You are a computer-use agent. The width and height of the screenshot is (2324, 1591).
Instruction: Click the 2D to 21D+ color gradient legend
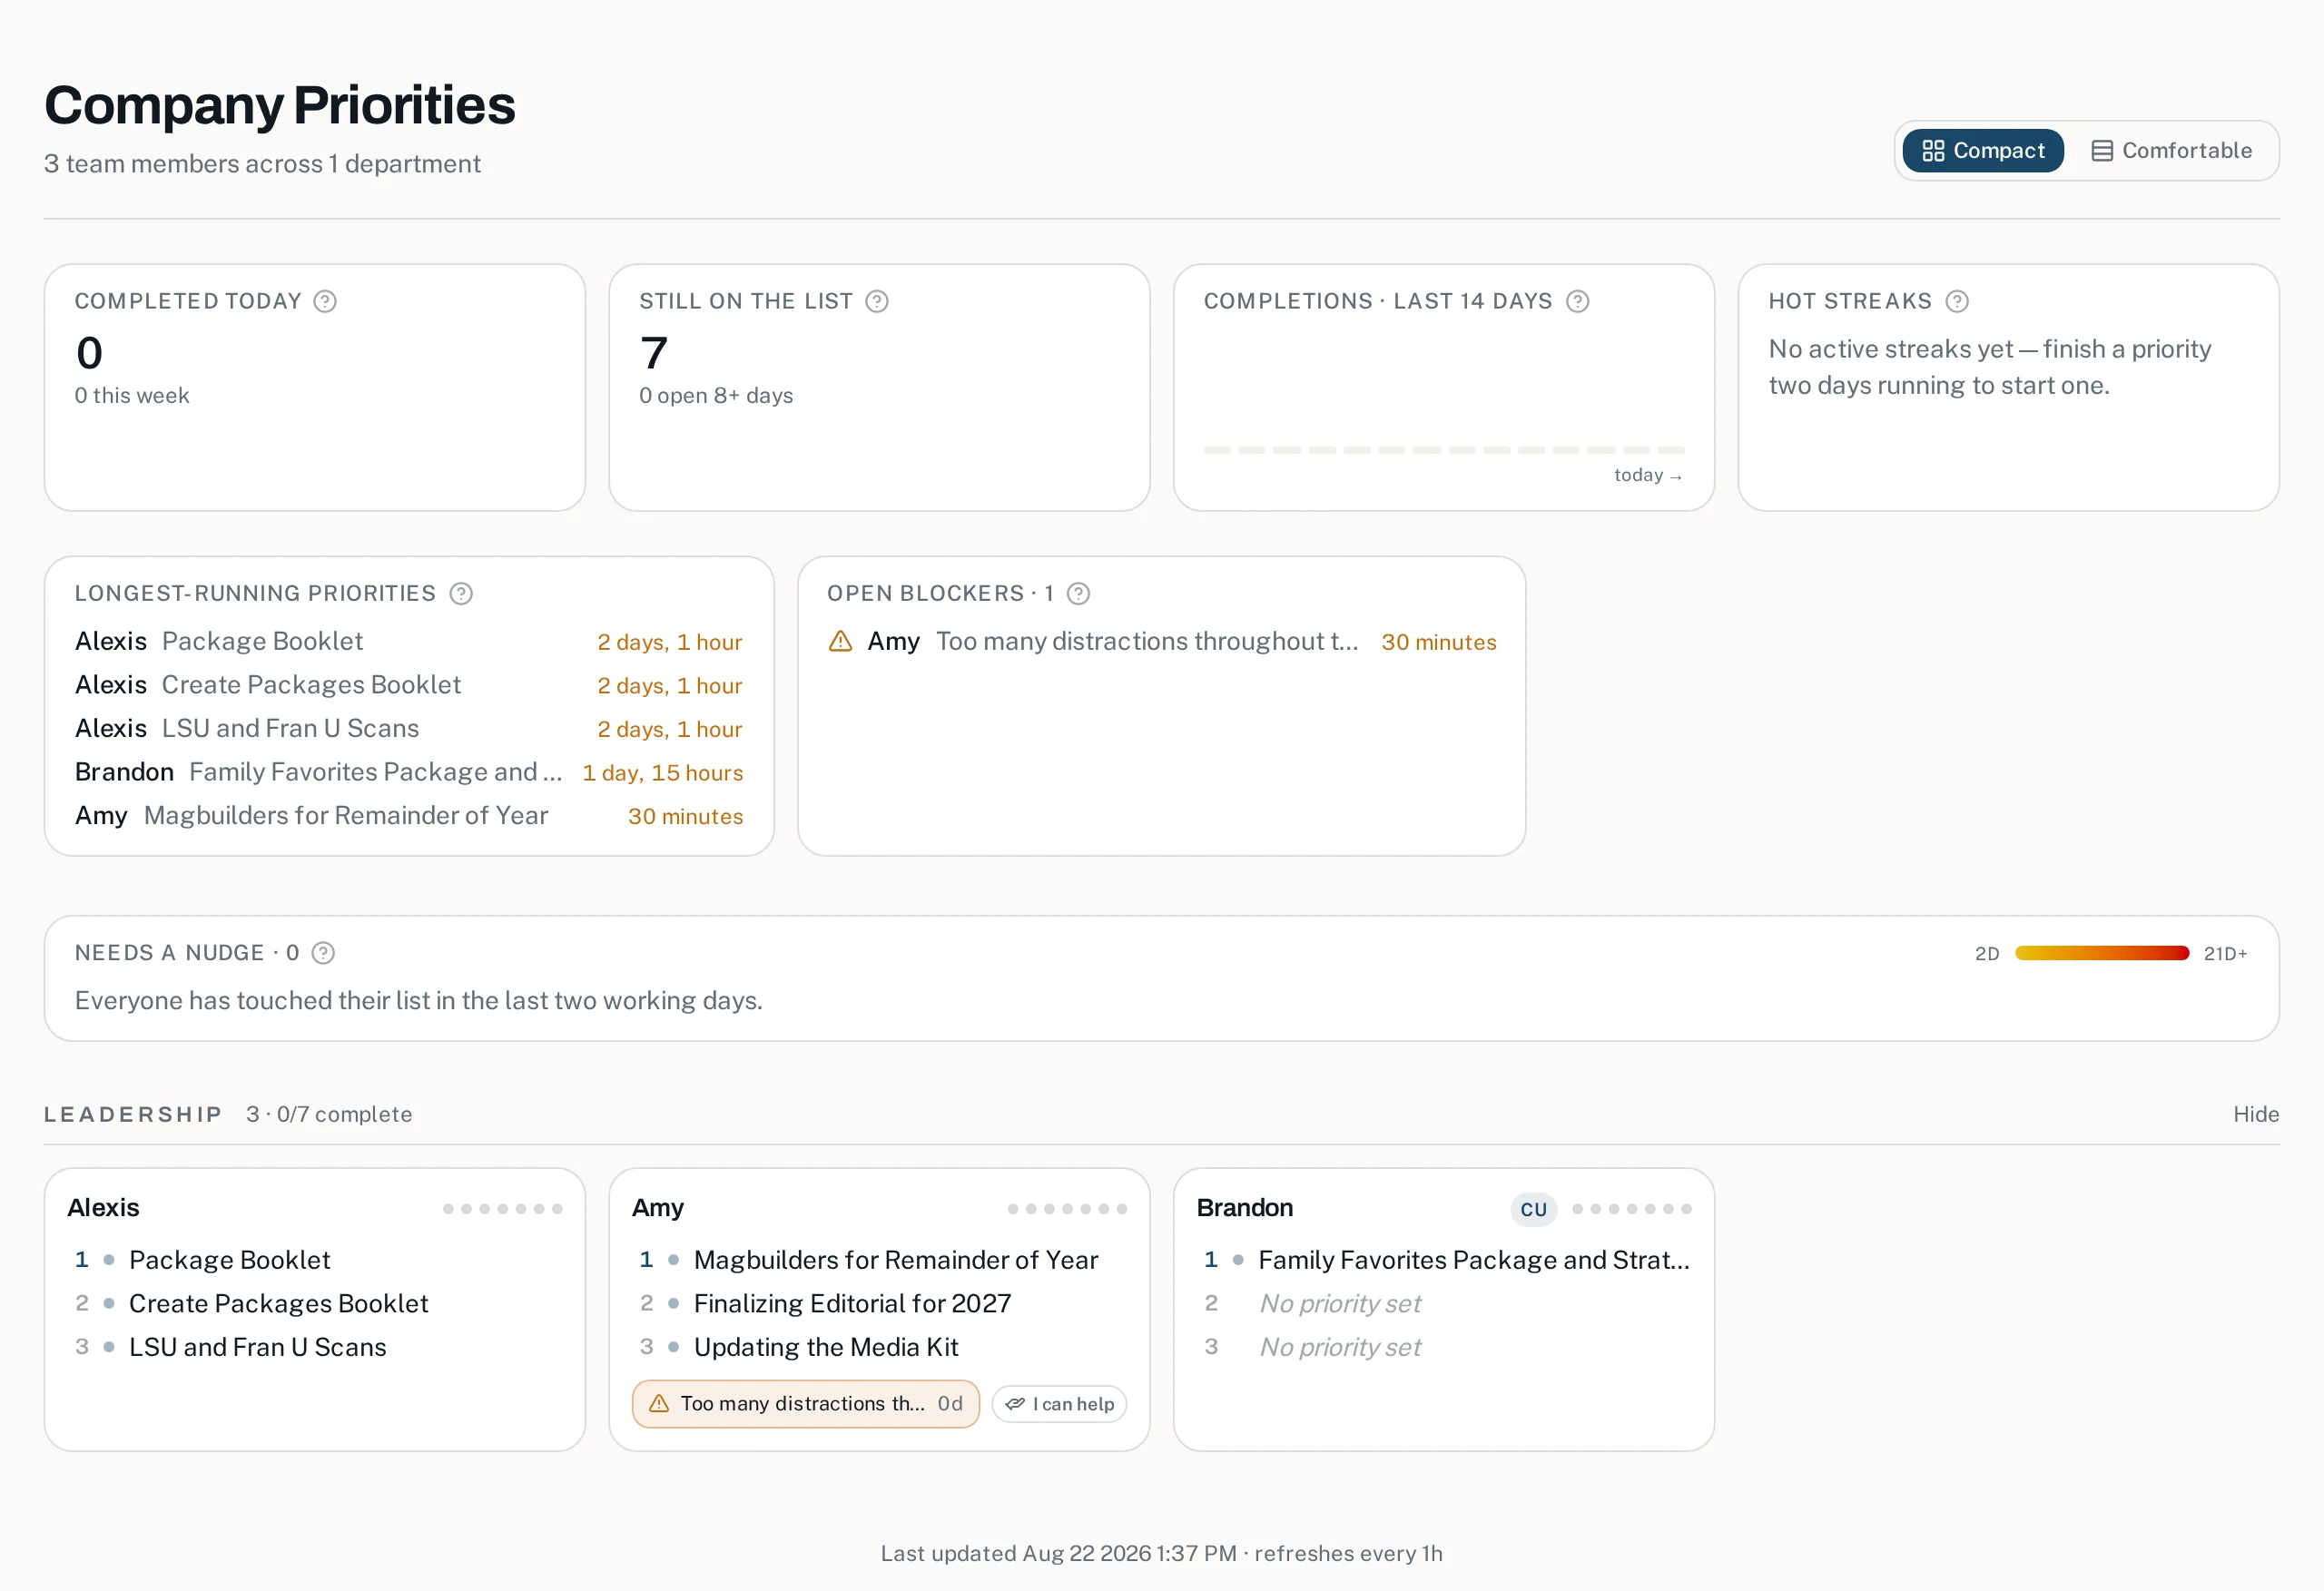click(2102, 953)
